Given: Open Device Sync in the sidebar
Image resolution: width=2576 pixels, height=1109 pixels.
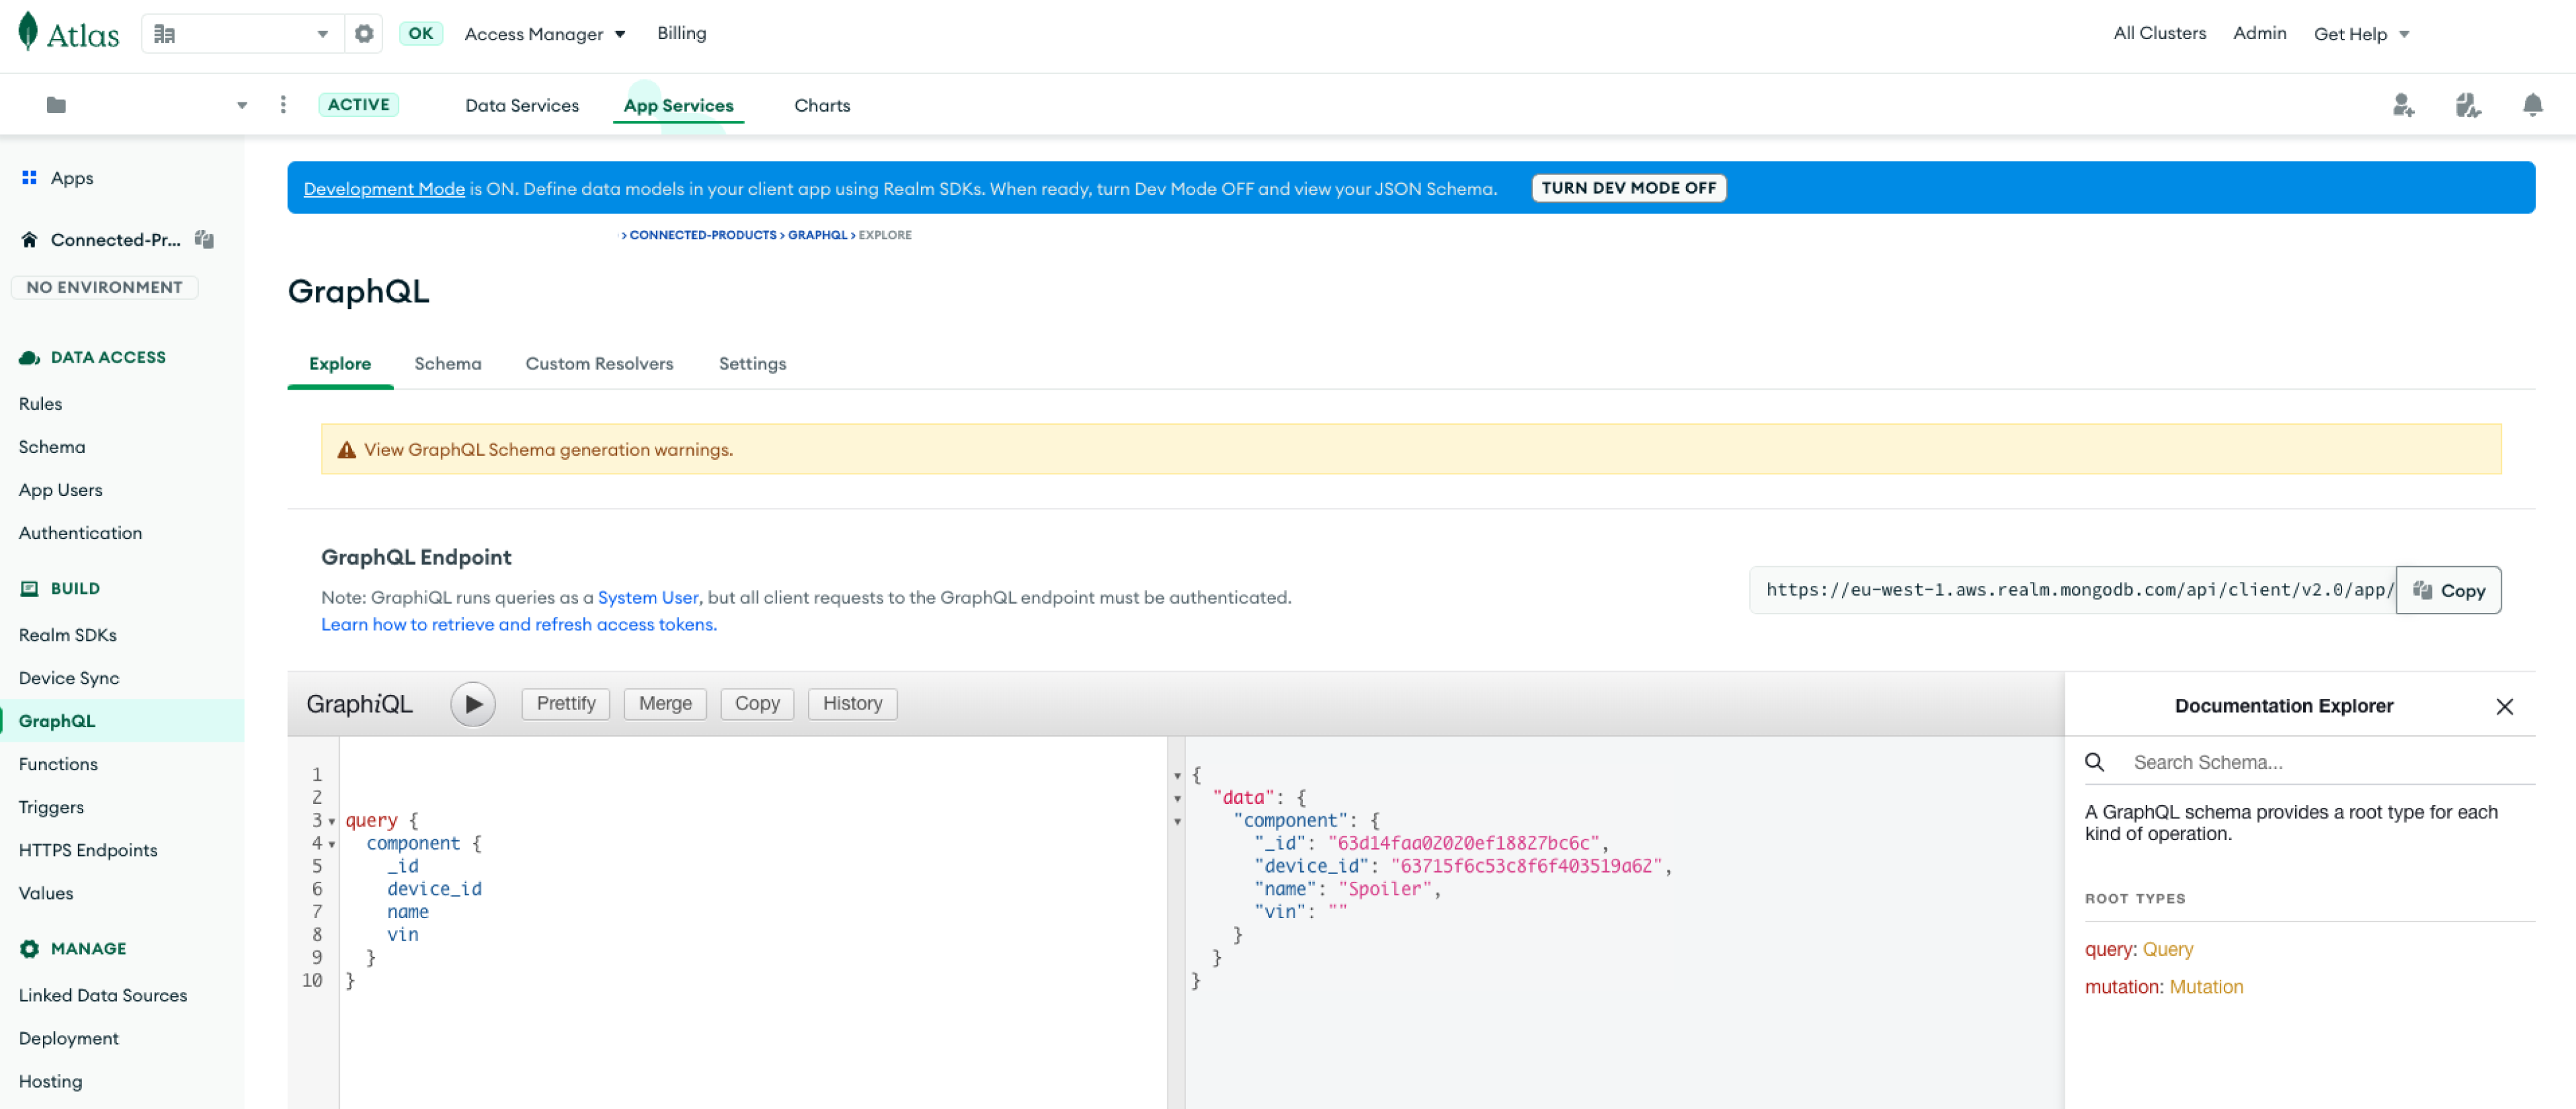Looking at the screenshot, I should click(x=69, y=678).
